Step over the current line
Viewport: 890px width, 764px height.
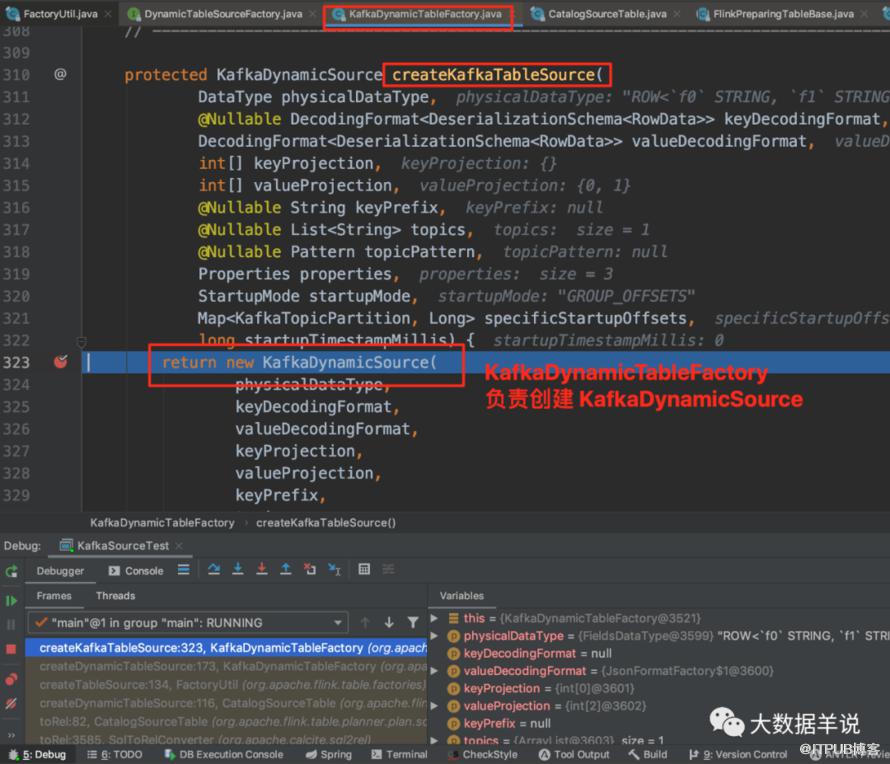point(214,569)
